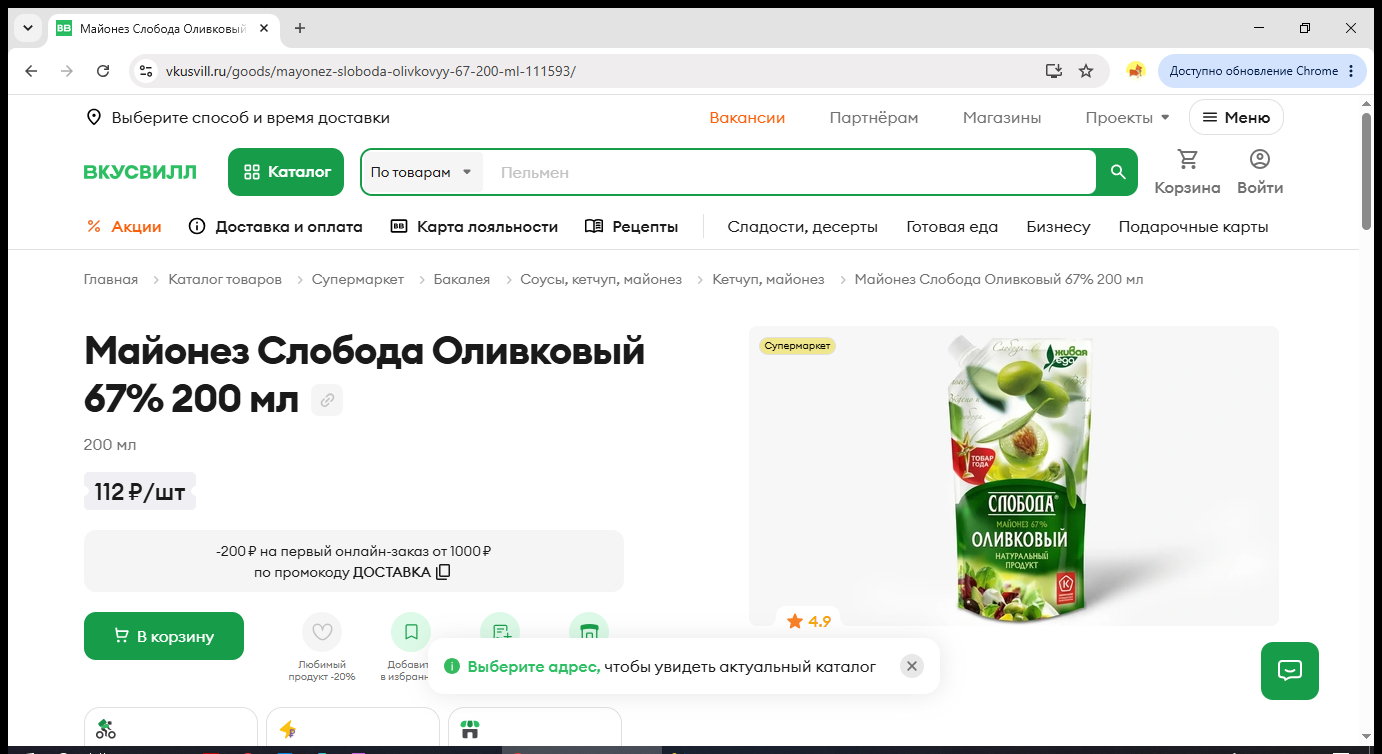Mark as Любимый продукт with the heart icon

[322, 632]
